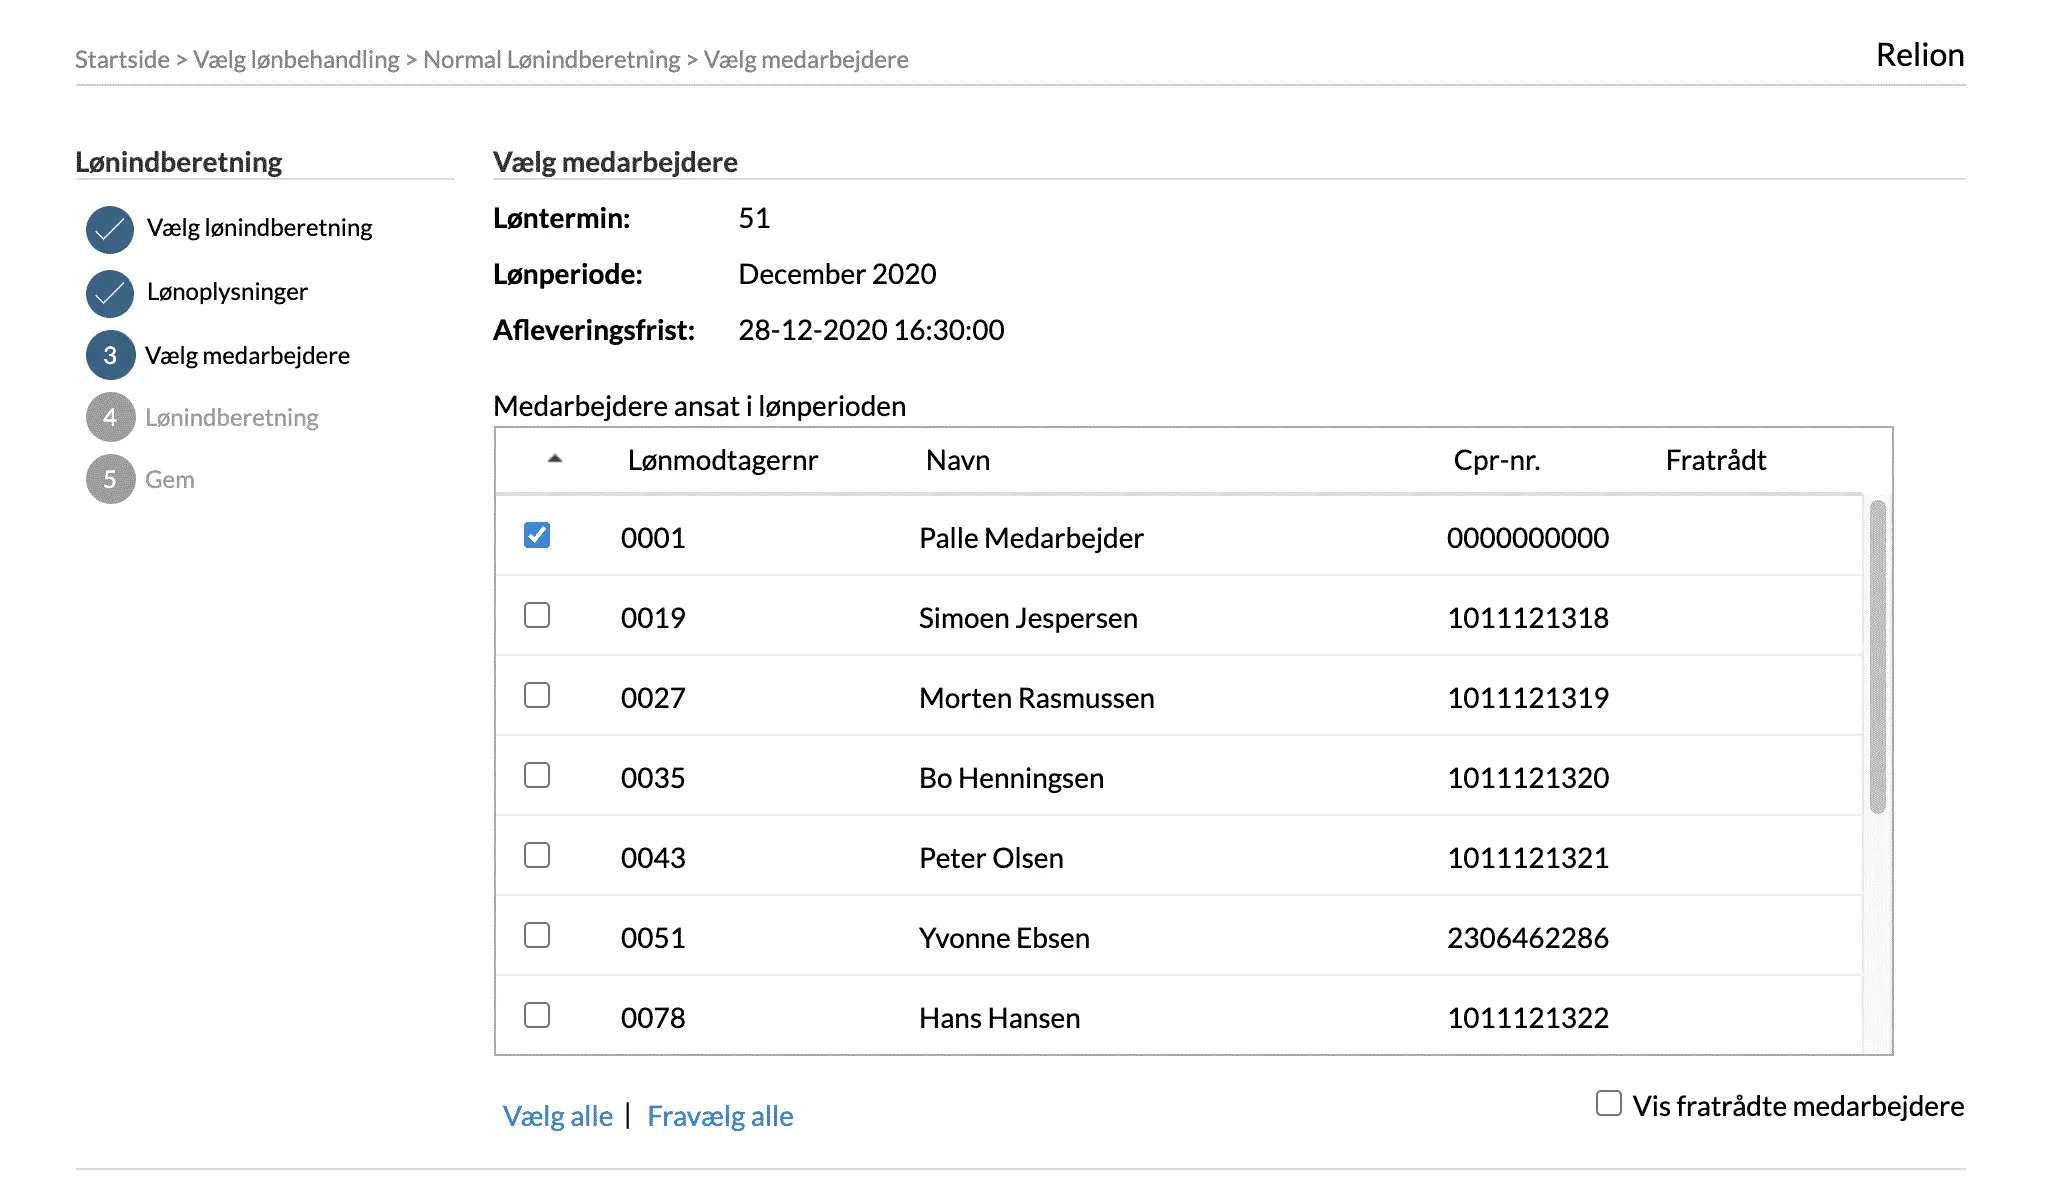
Task: Click the name Bo Henningsen
Action: (1011, 778)
